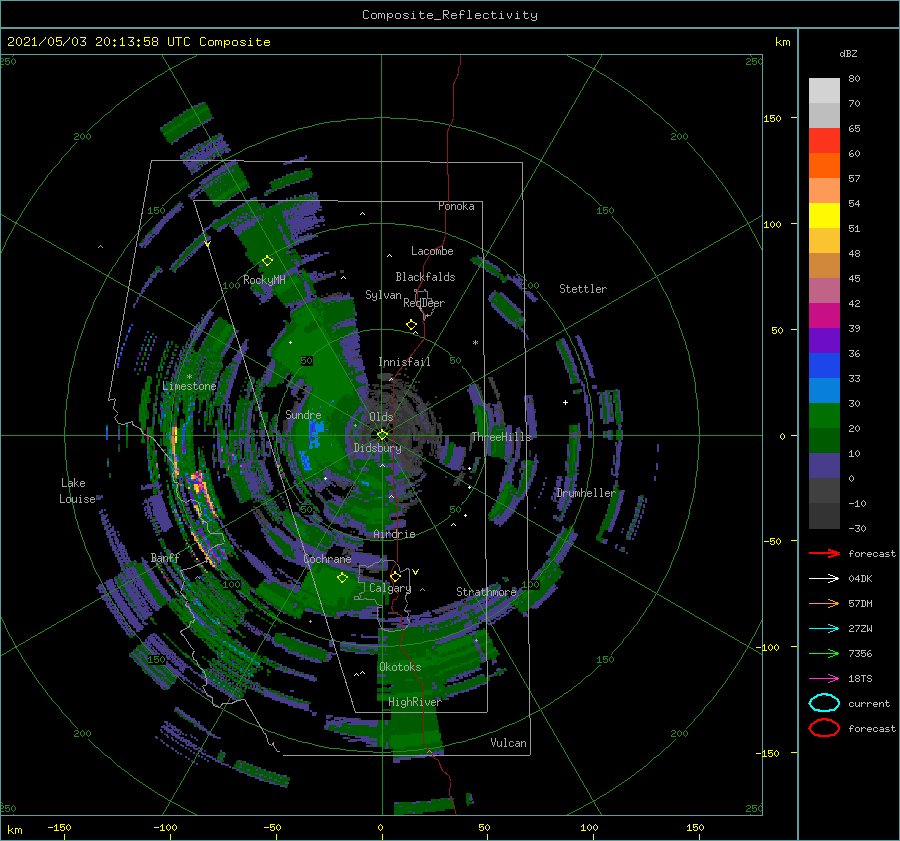The height and width of the screenshot is (841, 900).
Task: Click the orange 57DM arrow in the legend
Action: pyautogui.click(x=824, y=603)
